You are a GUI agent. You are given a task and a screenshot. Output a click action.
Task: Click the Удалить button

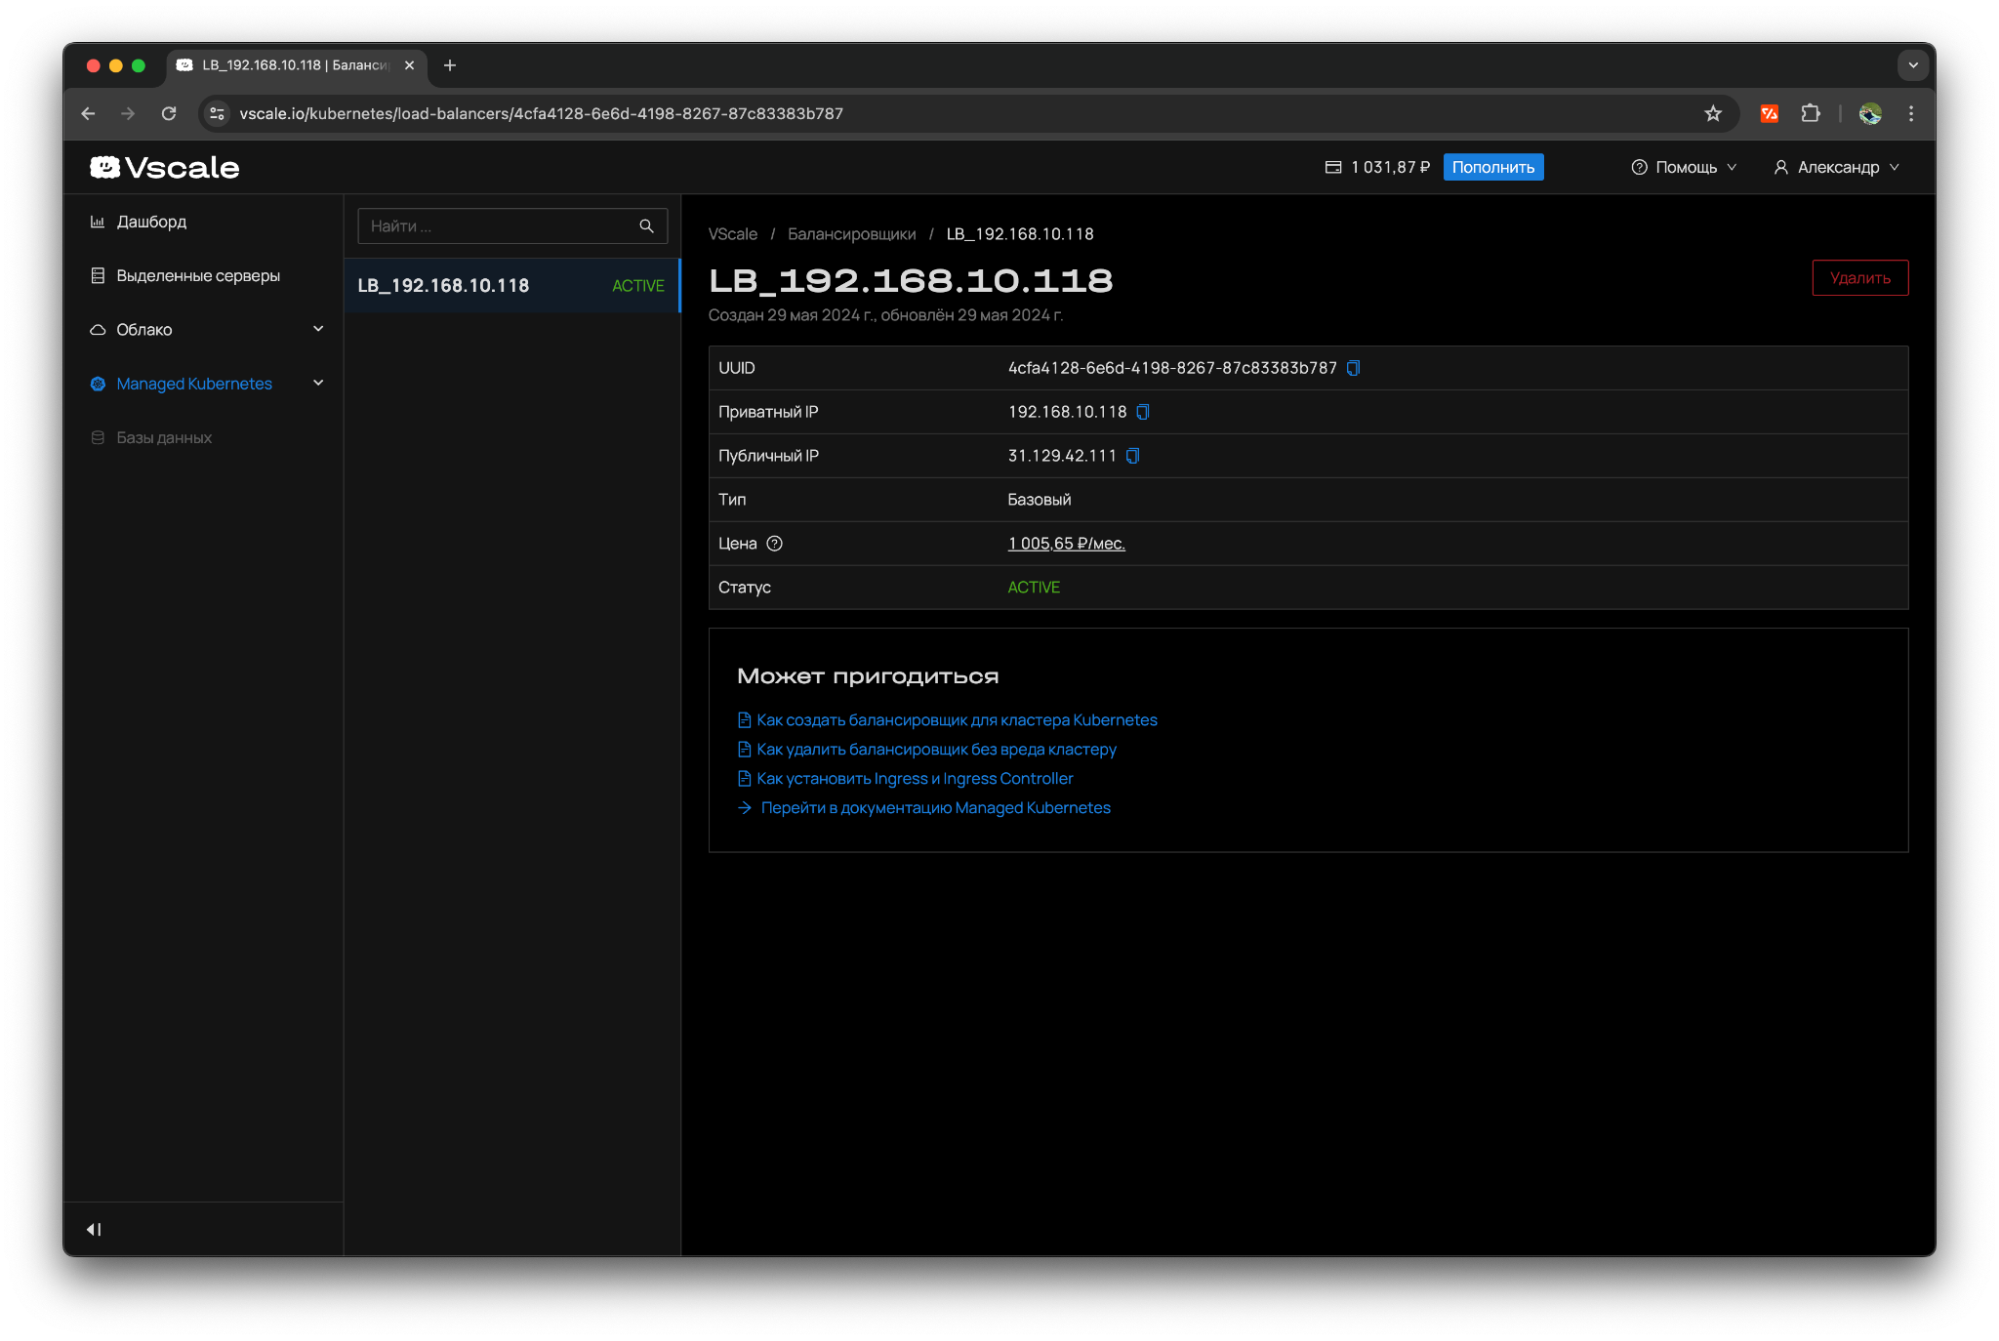point(1860,278)
